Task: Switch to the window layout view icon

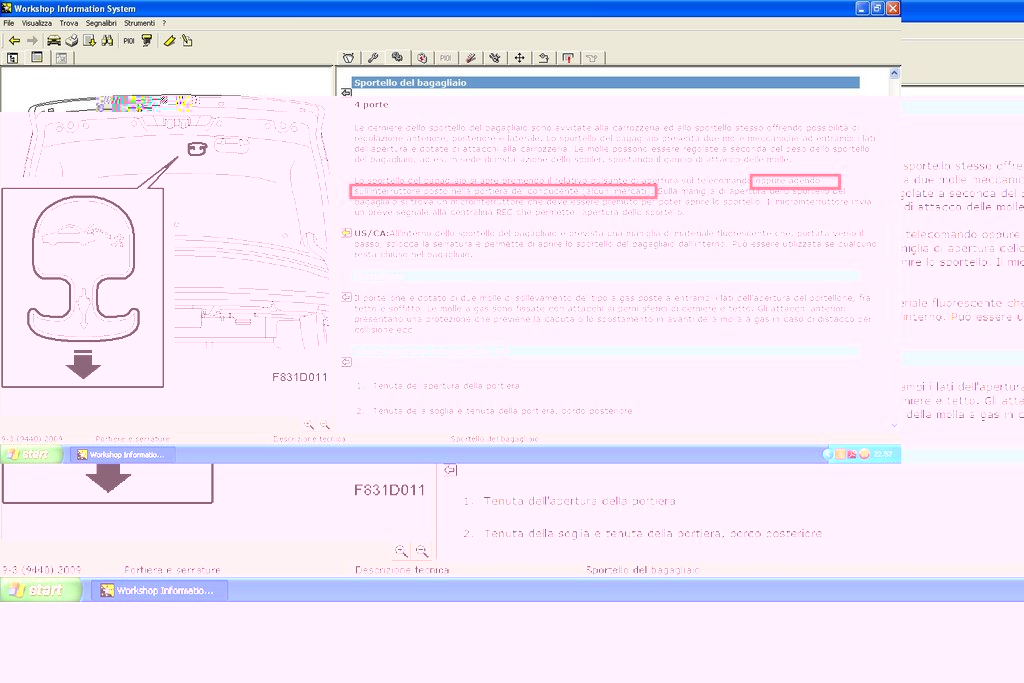Action: click(x=37, y=57)
